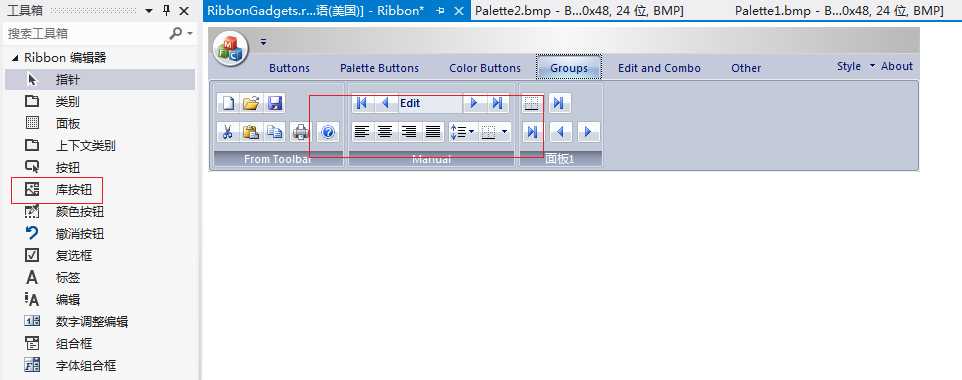
Task: Click the Next arrow icon in 面板1 panel
Action: [588, 131]
